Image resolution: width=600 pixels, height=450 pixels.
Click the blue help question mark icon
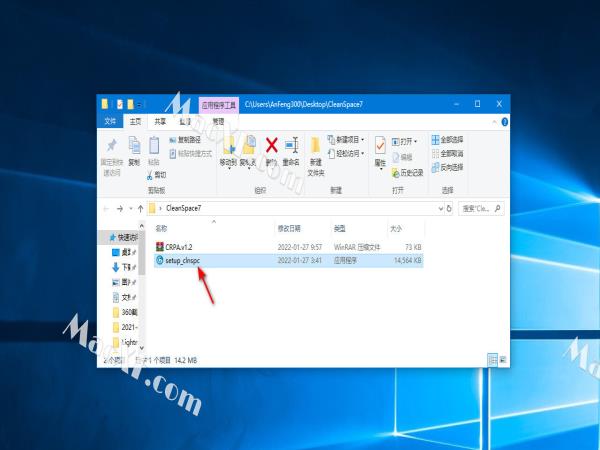tap(505, 122)
